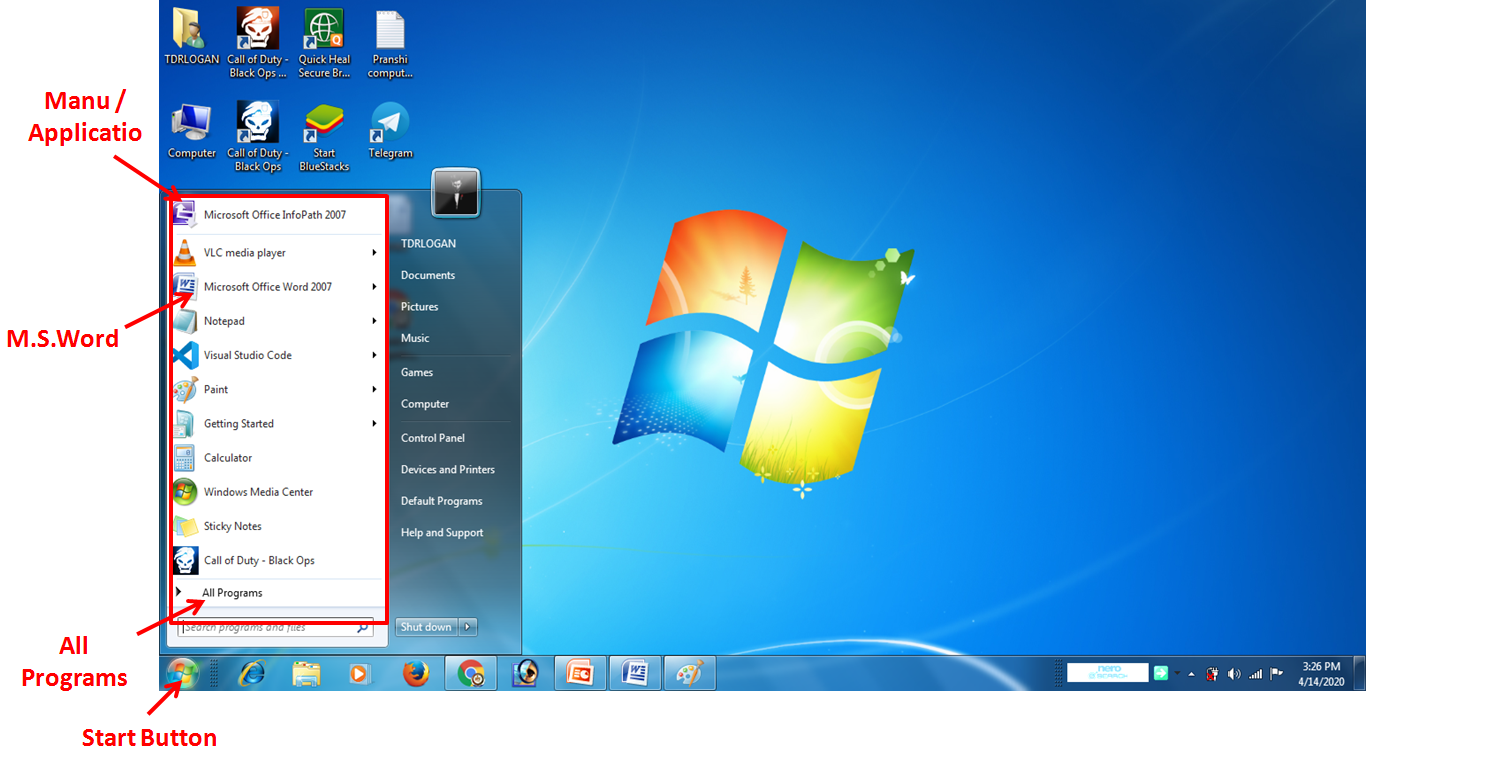Show hidden system tray icons
The image size is (1500, 768).
click(1191, 674)
